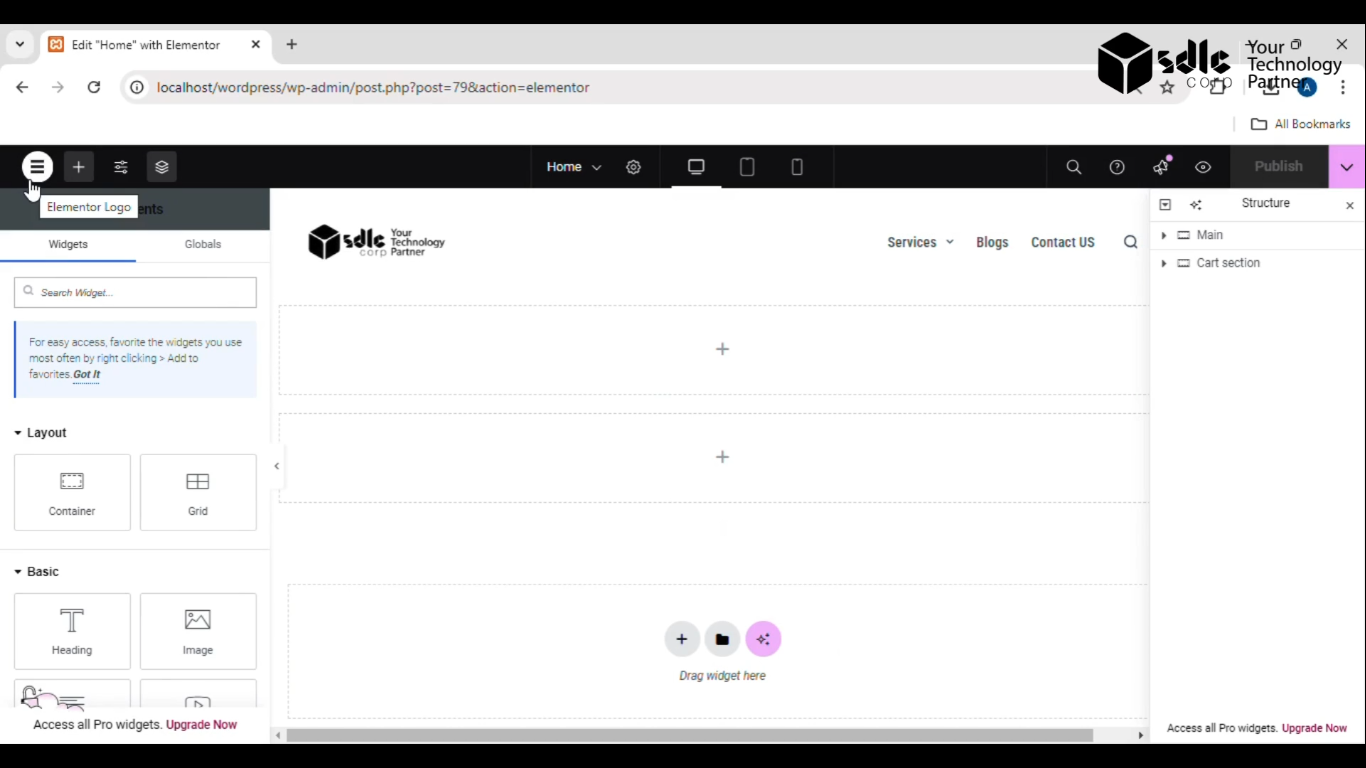Viewport: 1366px width, 768px height.
Task: Click the greyed Publish button
Action: coord(1279,167)
